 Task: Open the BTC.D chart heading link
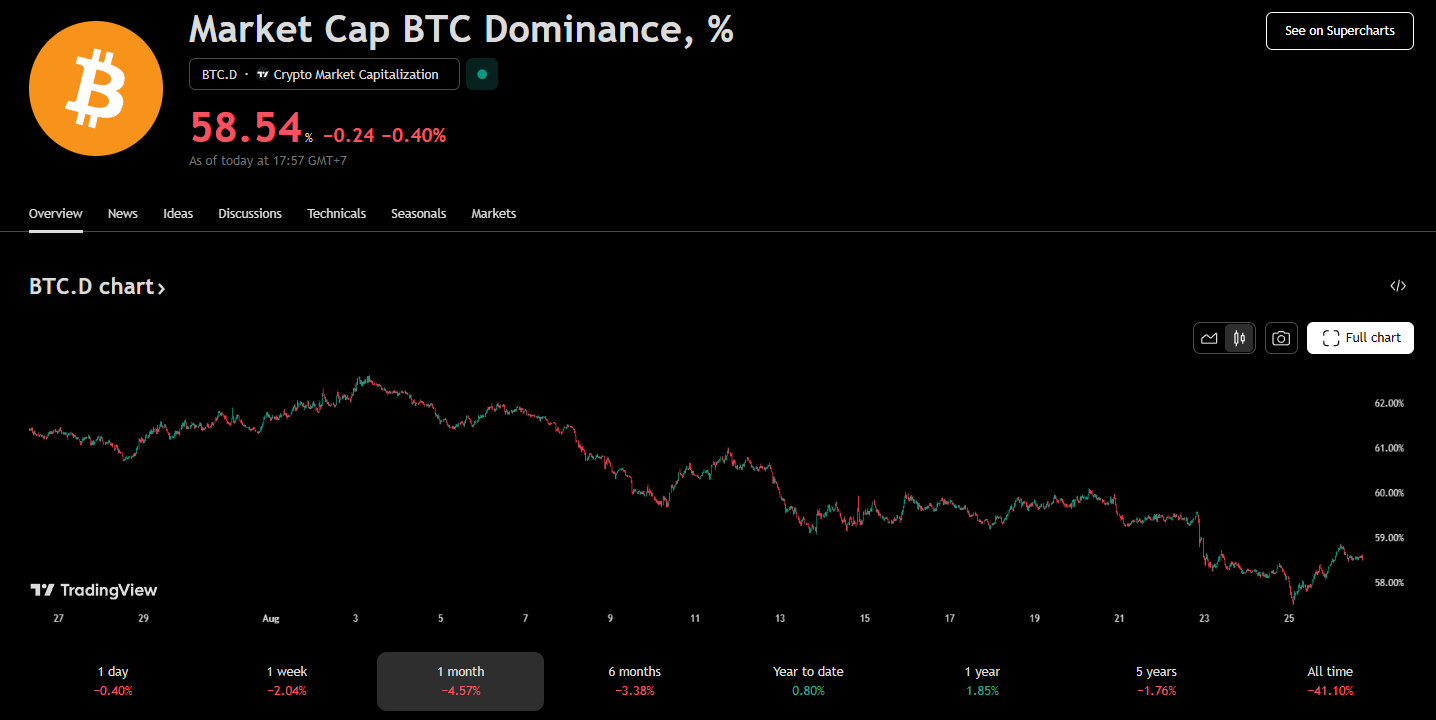pyautogui.click(x=97, y=287)
